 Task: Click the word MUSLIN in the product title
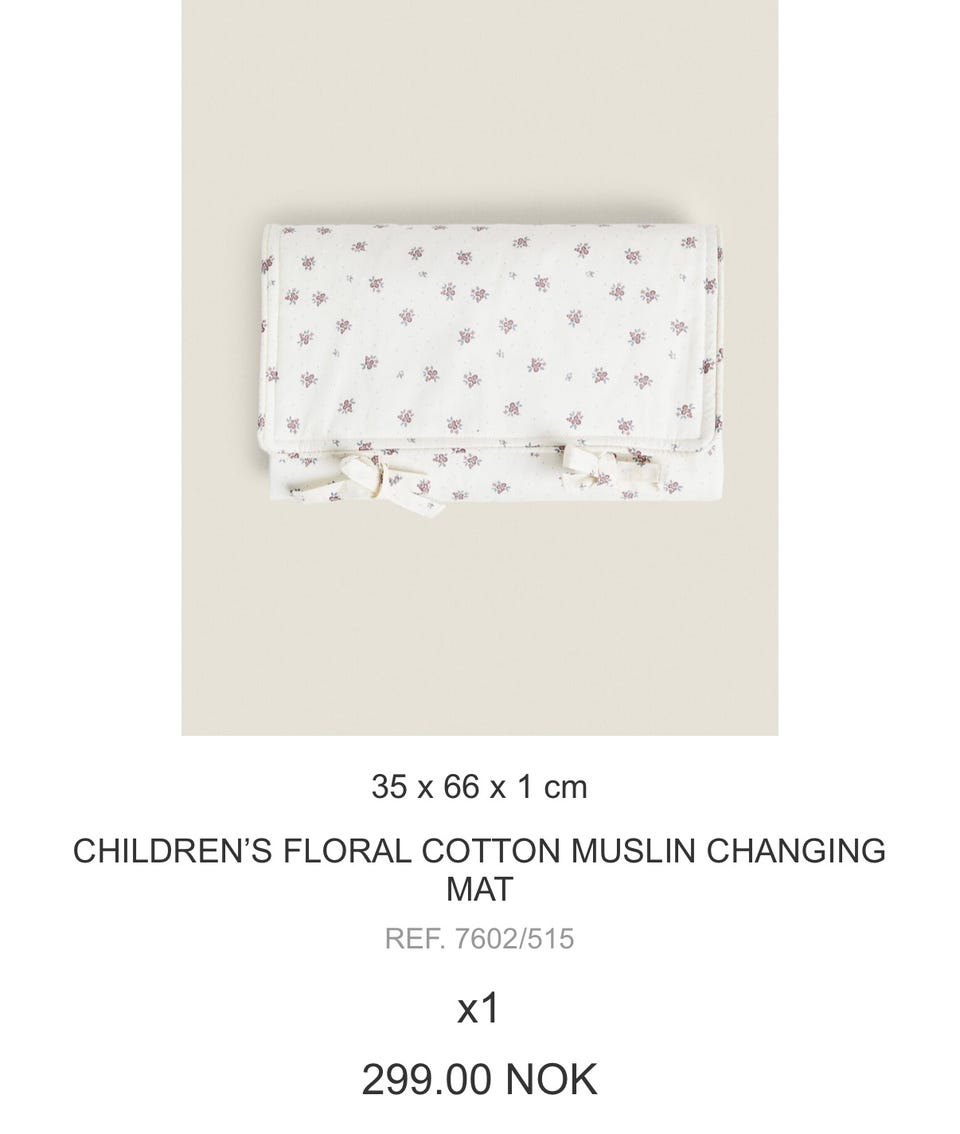pyautogui.click(x=634, y=850)
